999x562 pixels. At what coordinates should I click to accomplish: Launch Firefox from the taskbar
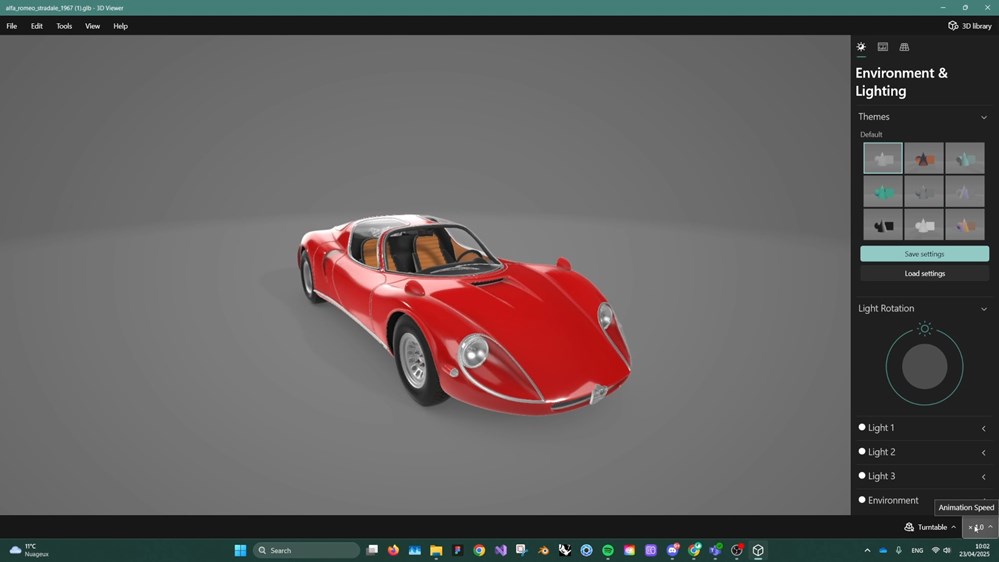click(393, 551)
